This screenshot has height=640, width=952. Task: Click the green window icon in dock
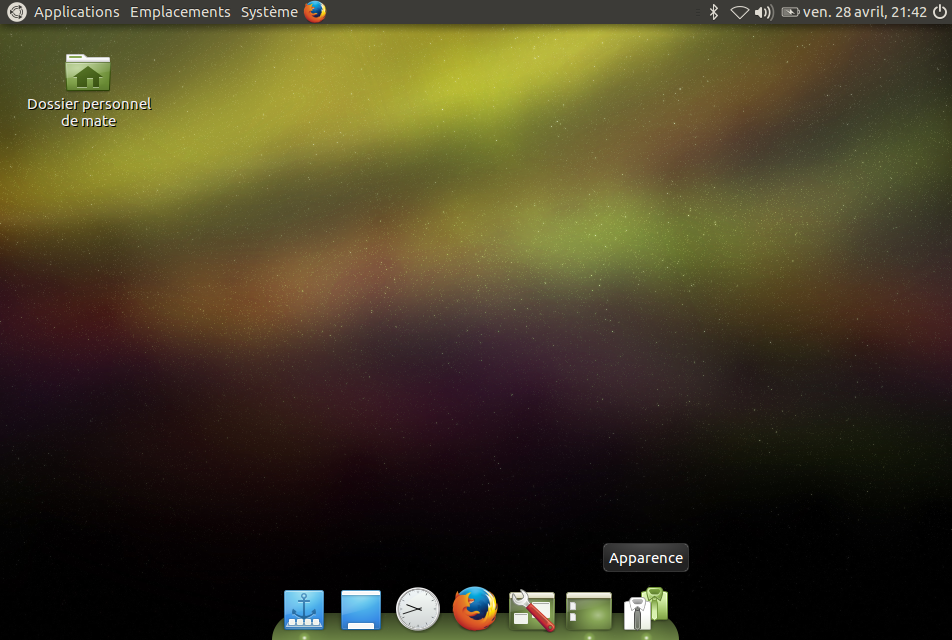tap(589, 611)
